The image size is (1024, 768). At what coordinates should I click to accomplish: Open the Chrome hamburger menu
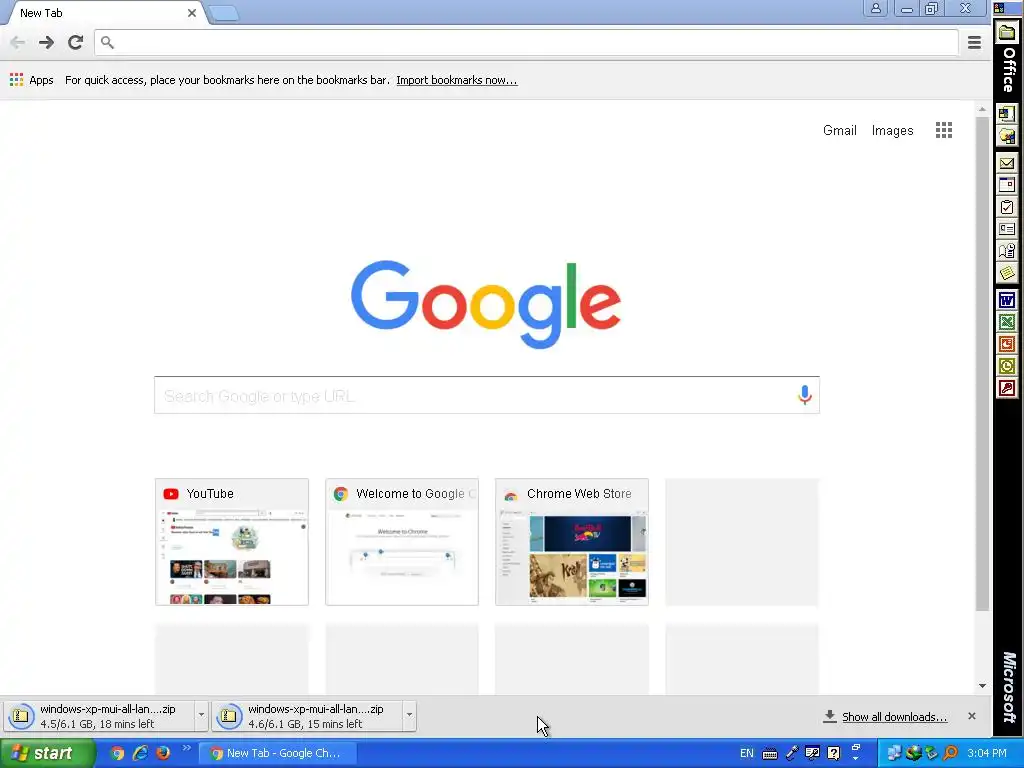[974, 42]
